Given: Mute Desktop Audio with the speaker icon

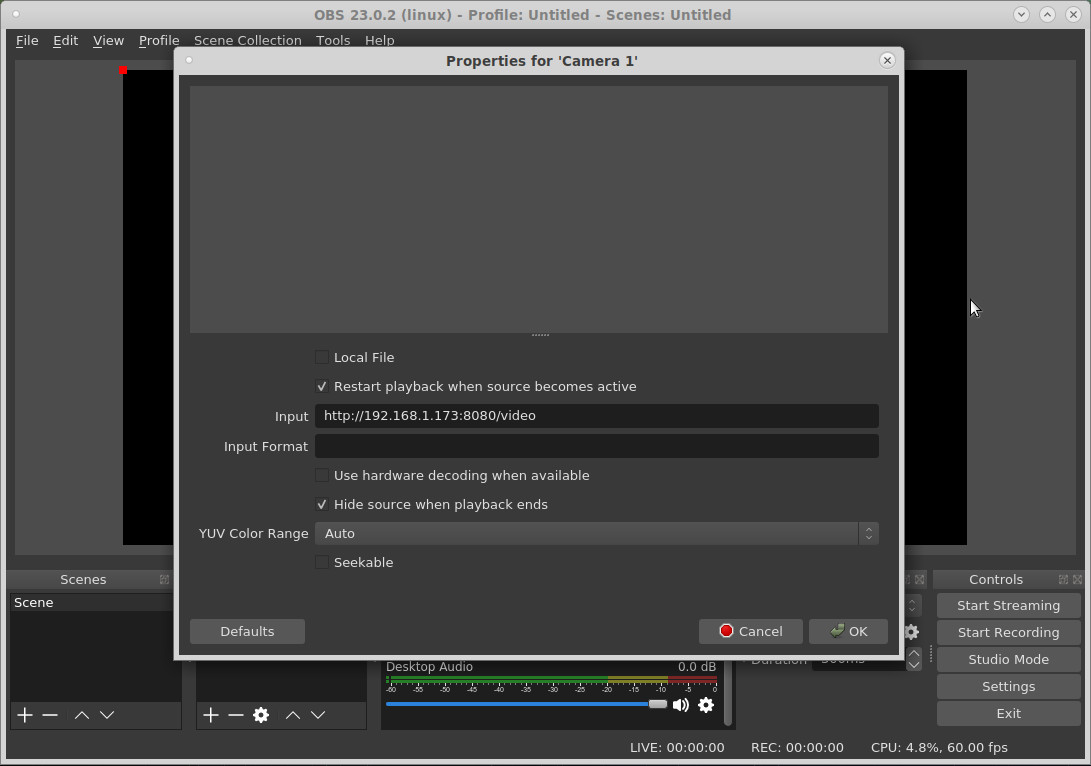Looking at the screenshot, I should pos(681,705).
